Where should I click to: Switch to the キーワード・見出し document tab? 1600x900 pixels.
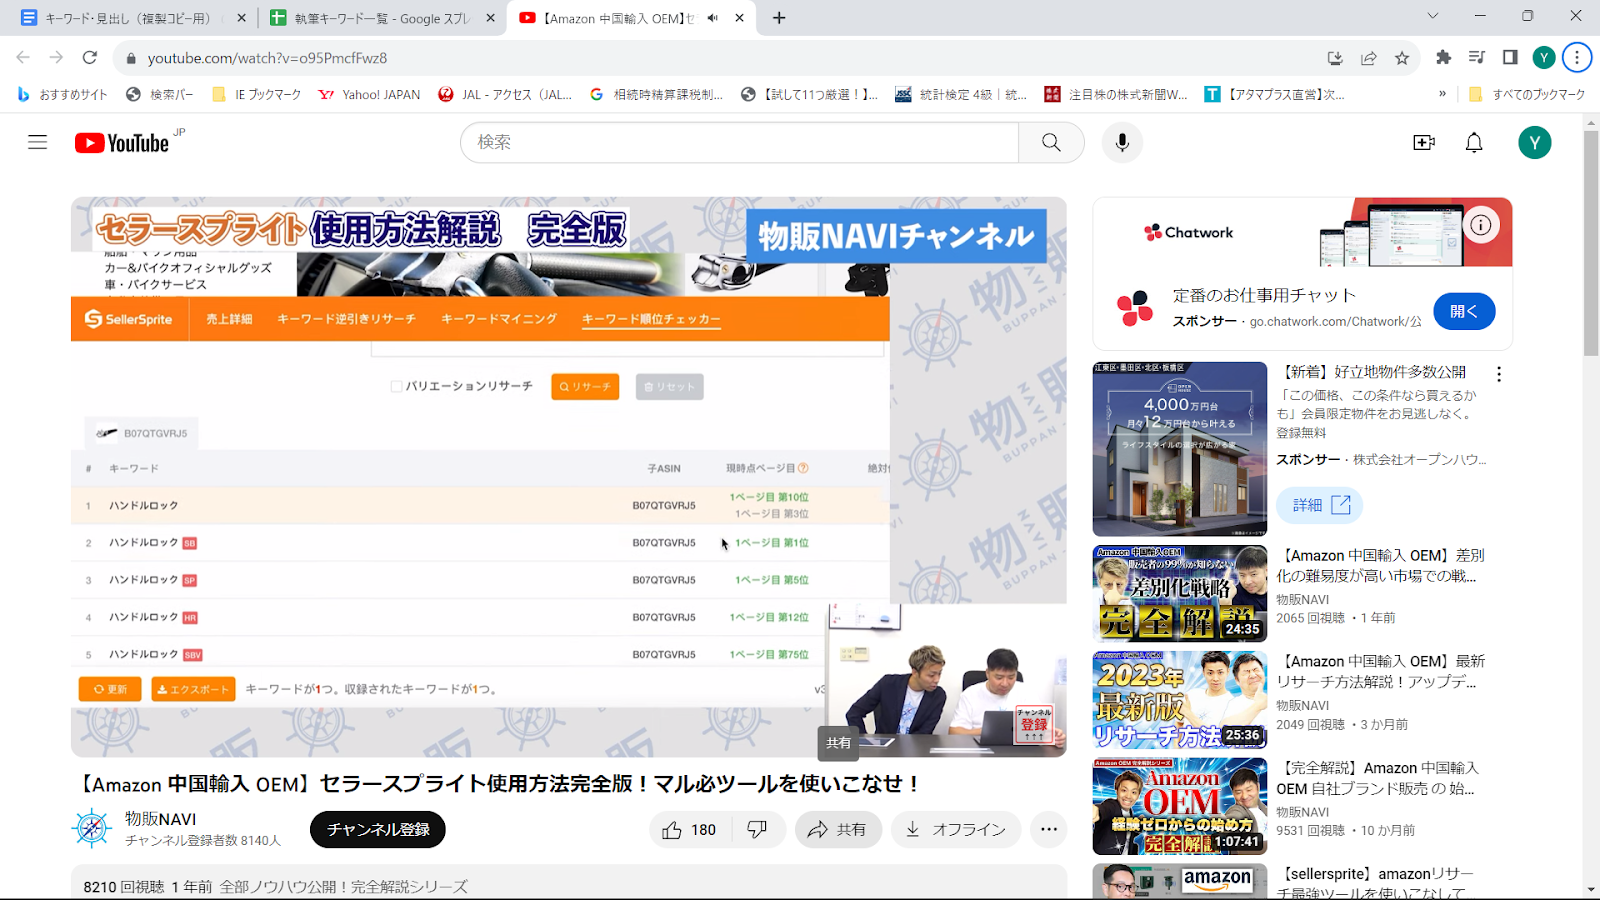click(128, 18)
